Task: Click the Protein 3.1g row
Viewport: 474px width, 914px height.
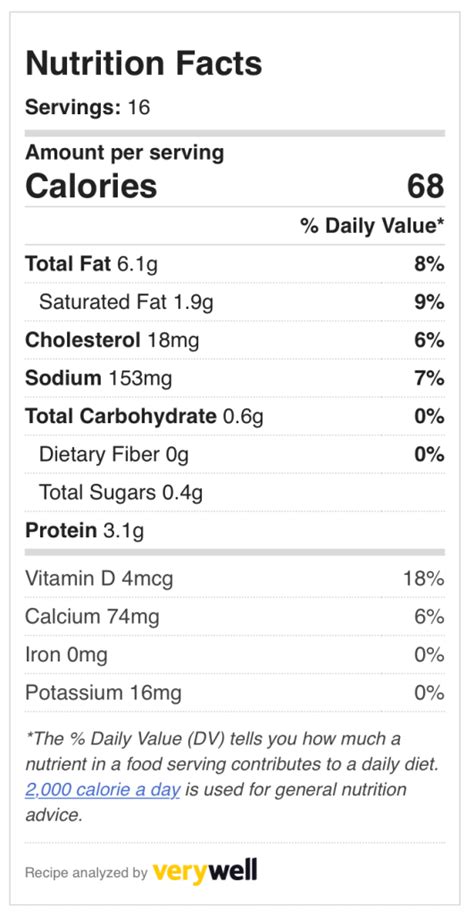Action: pyautogui.click(x=235, y=530)
